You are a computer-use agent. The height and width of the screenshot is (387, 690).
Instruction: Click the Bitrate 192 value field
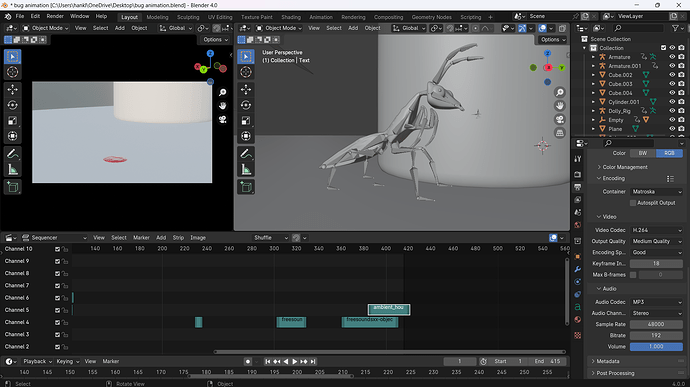(656, 335)
